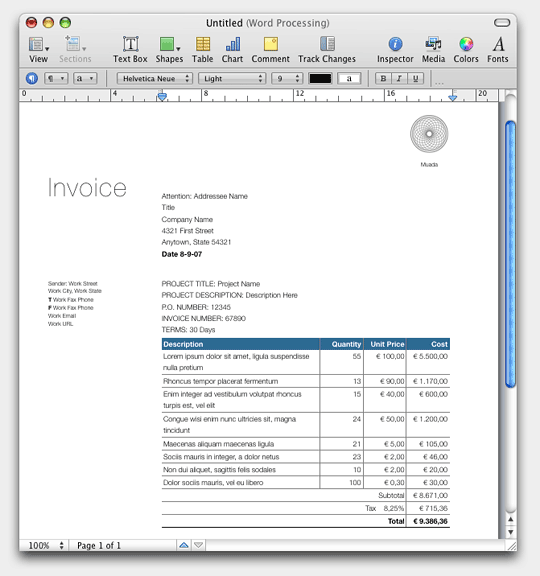Click the window resize grip corner
Viewport: 540px width, 576px height.
(511, 546)
